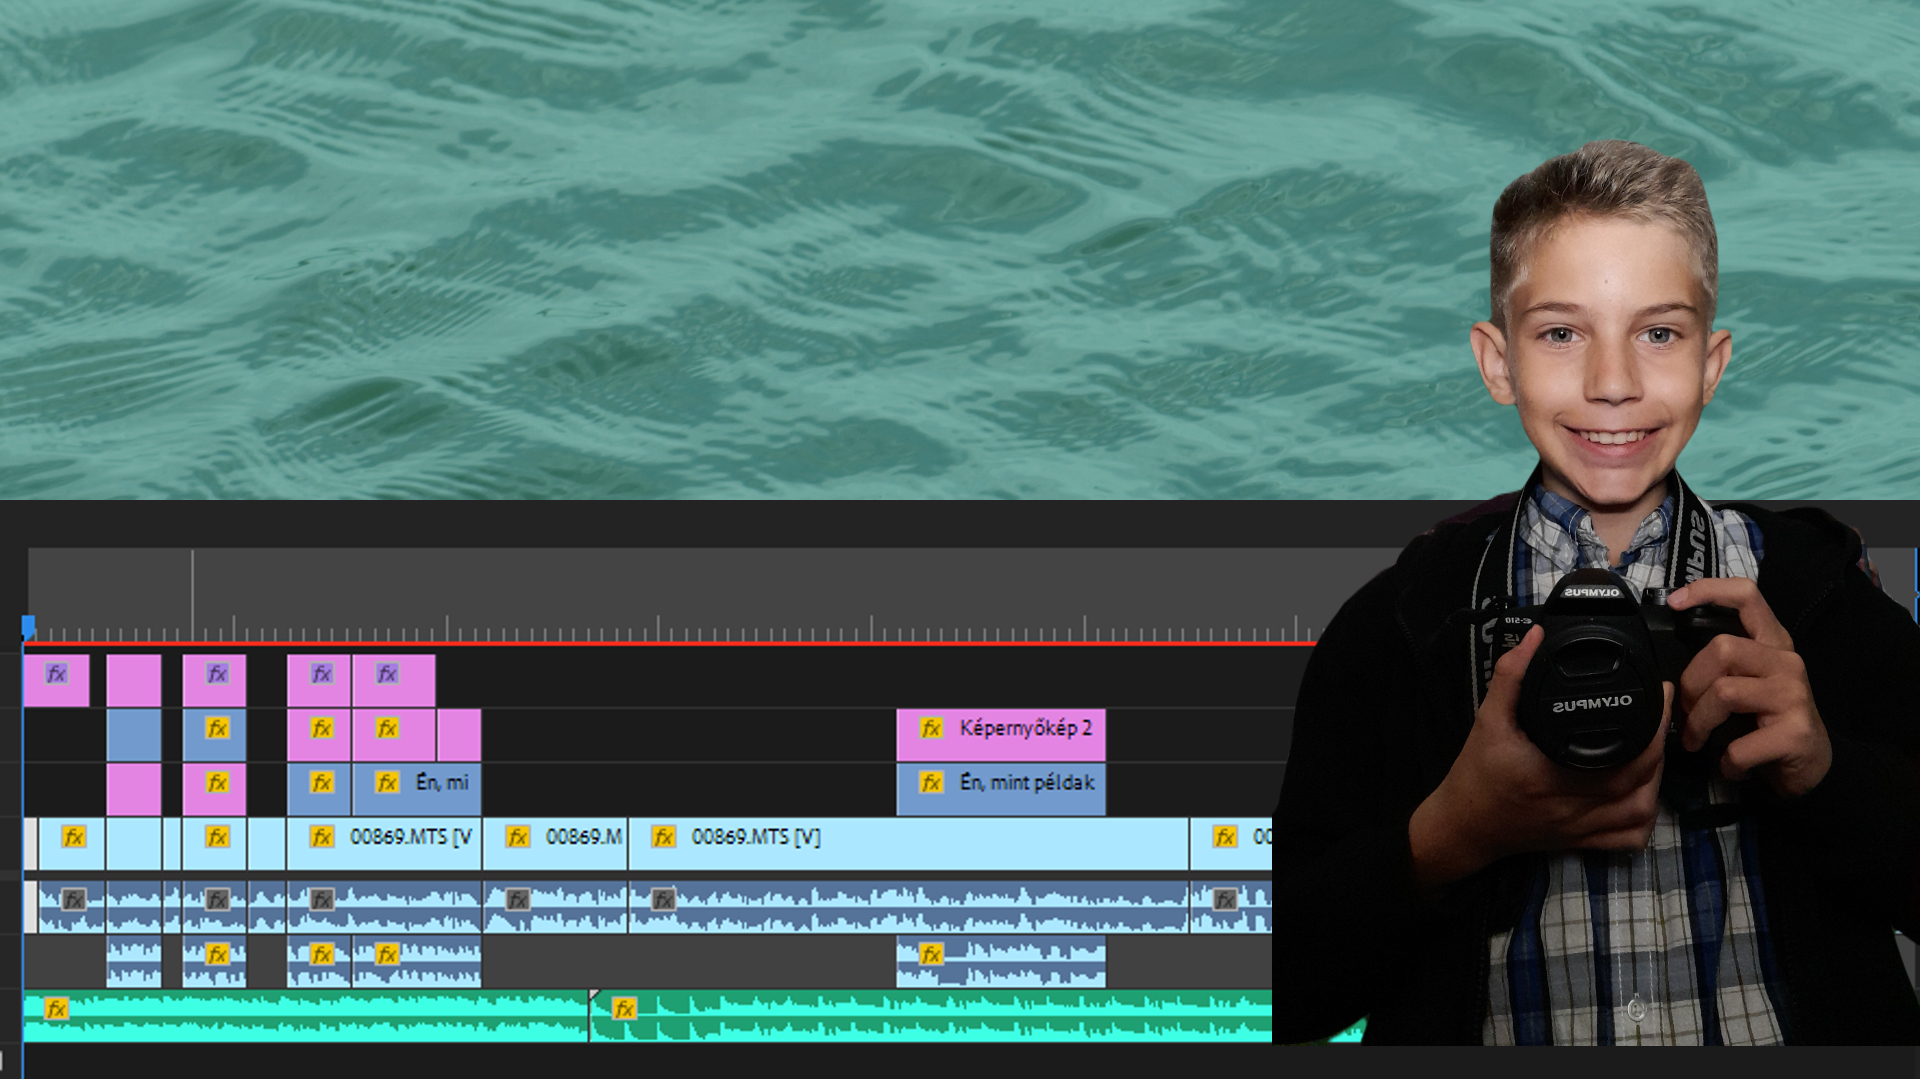Click the teal water background image
The image size is (1920, 1079).
700,250
